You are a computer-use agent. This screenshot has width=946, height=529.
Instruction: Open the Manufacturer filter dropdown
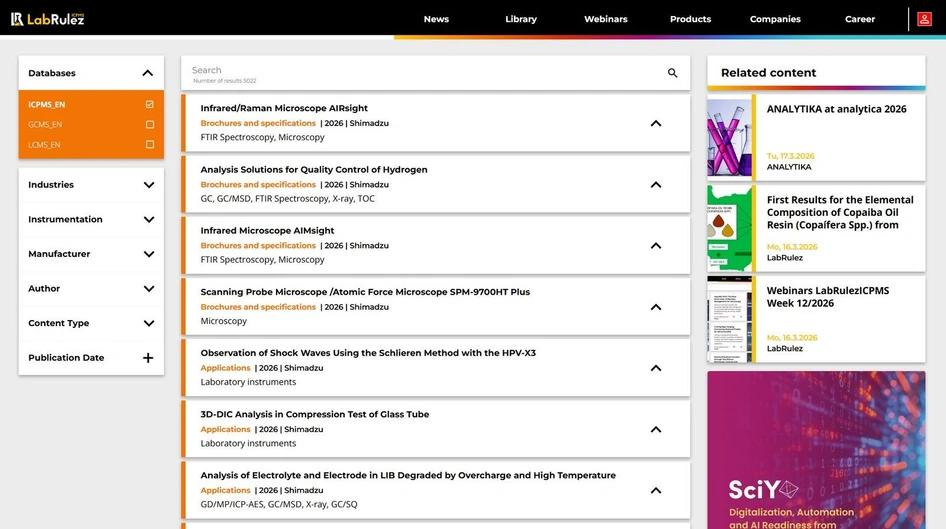pyautogui.click(x=148, y=254)
